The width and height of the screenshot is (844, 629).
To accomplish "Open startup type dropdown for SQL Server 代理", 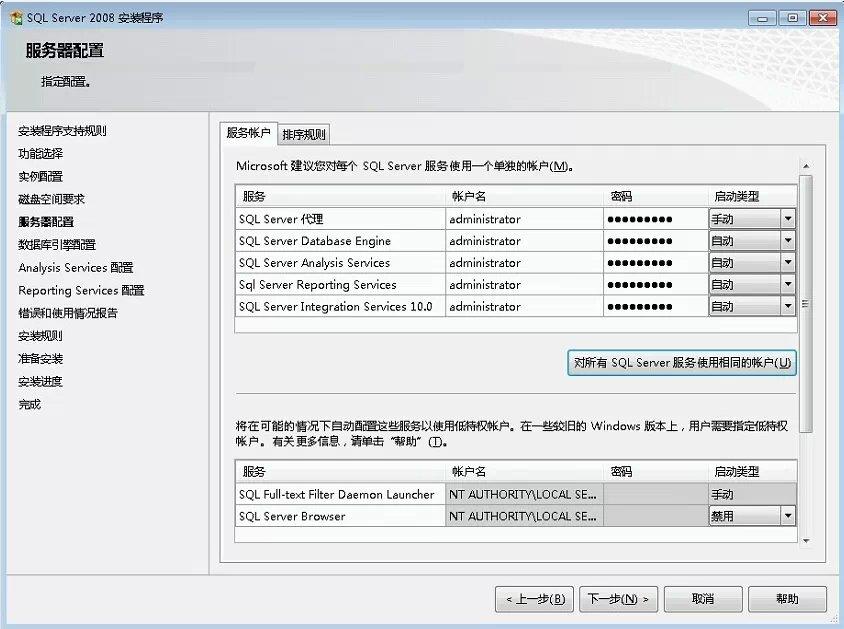I will point(788,219).
